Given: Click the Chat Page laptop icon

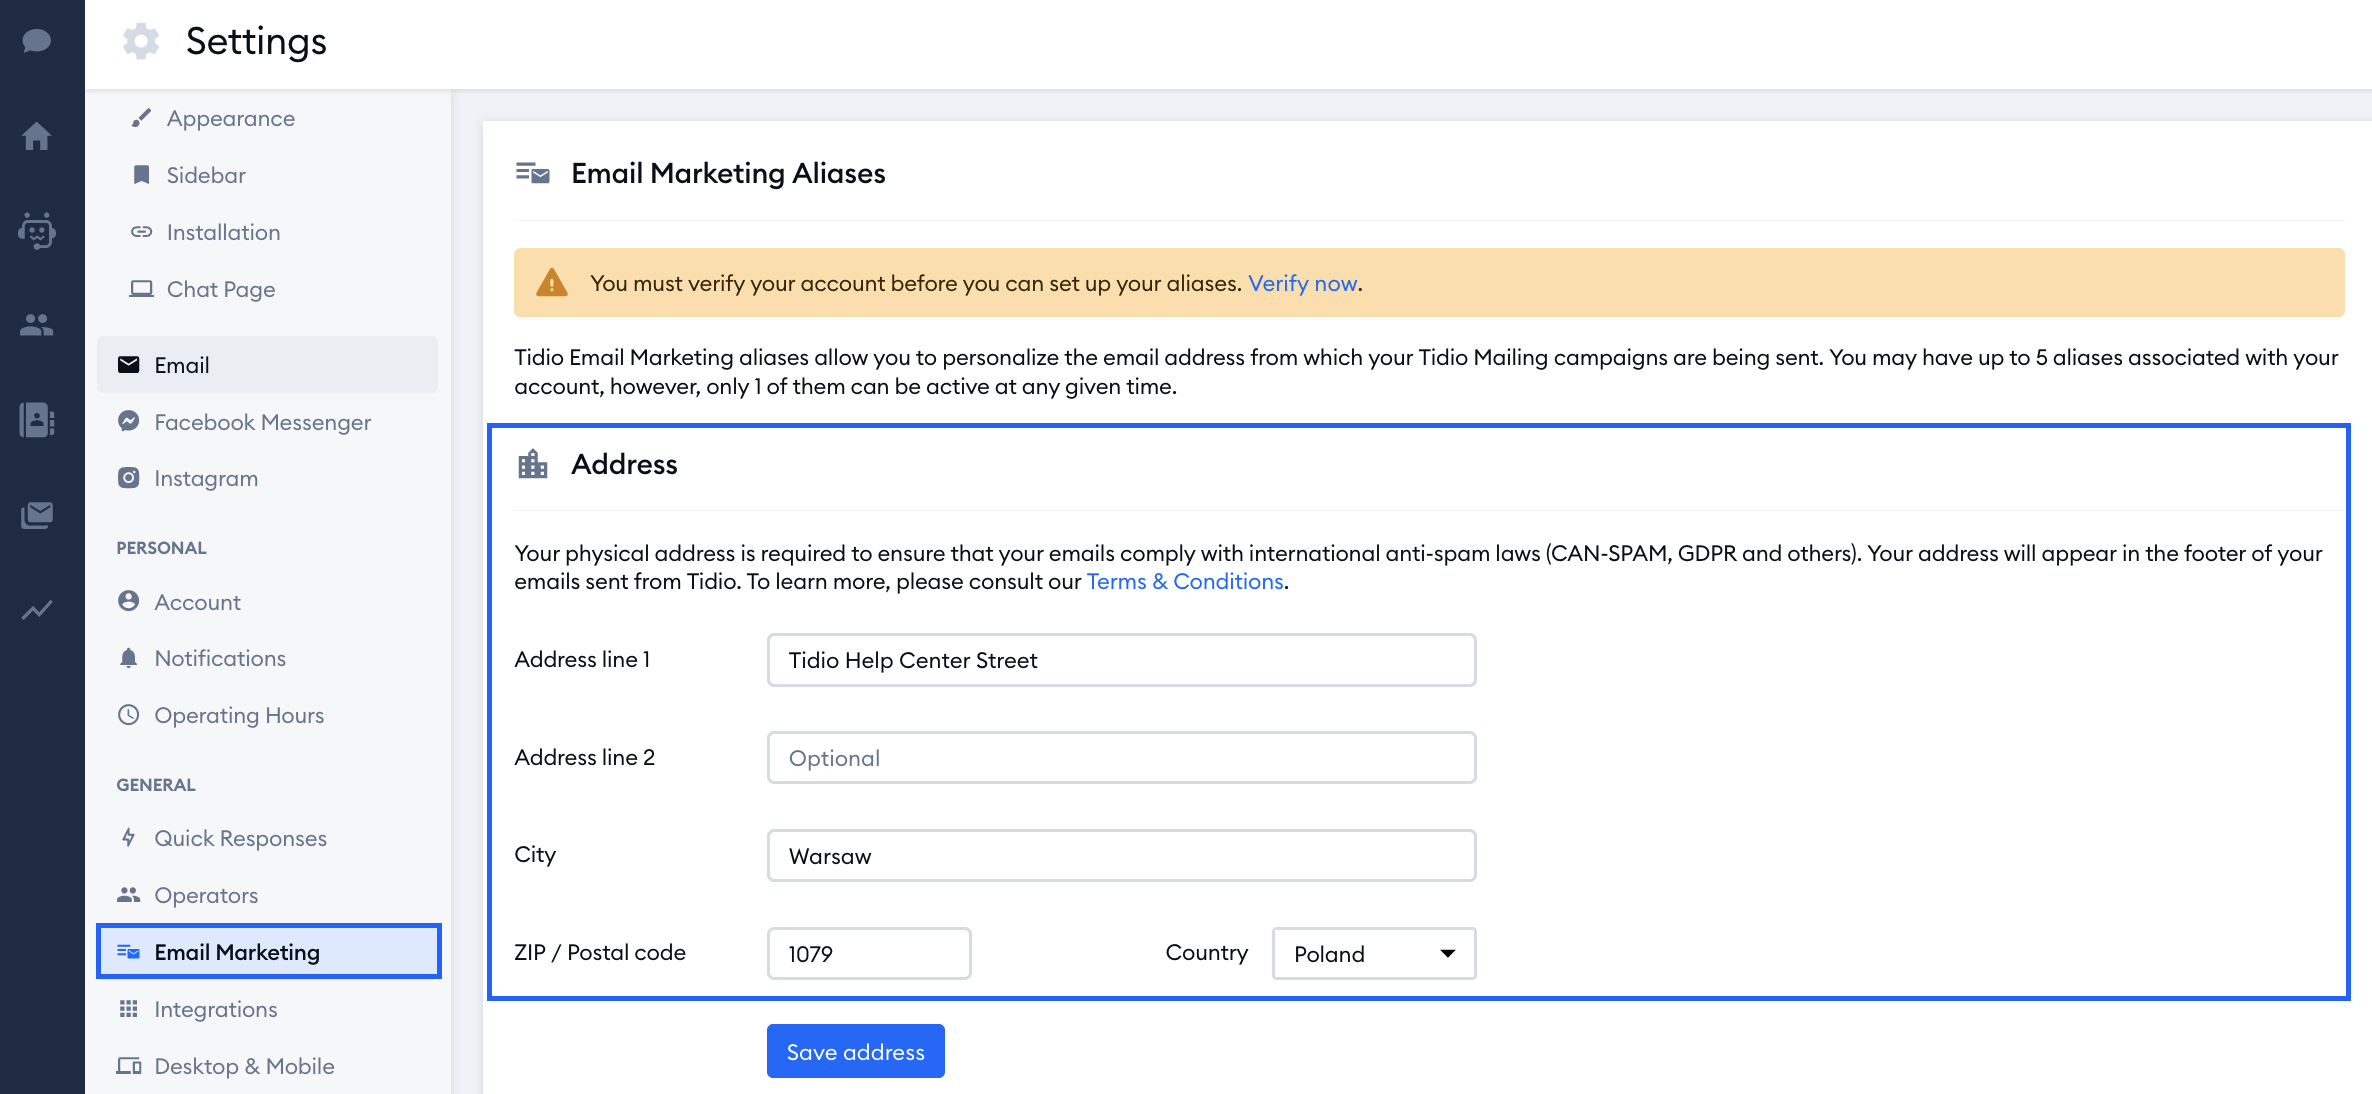Looking at the screenshot, I should point(141,289).
